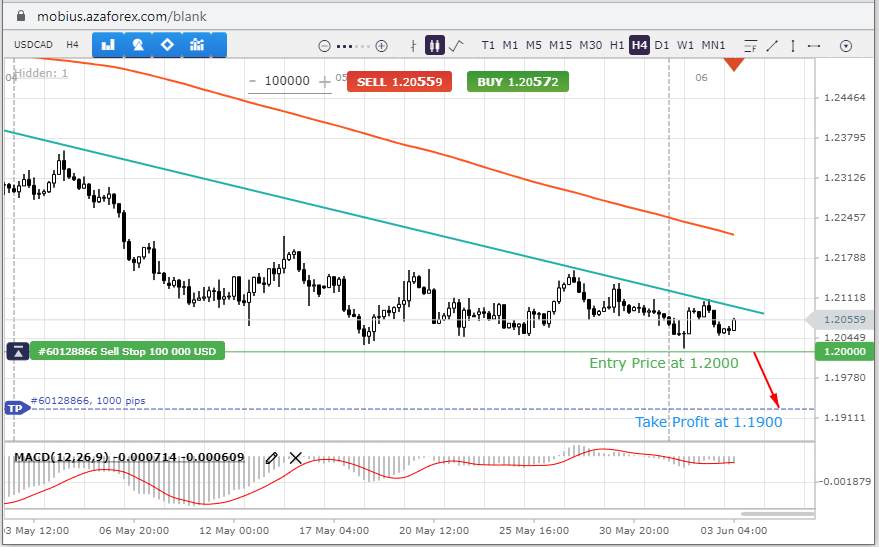Select the T1 timeframe
Image resolution: width=879 pixels, height=547 pixels.
(488, 45)
